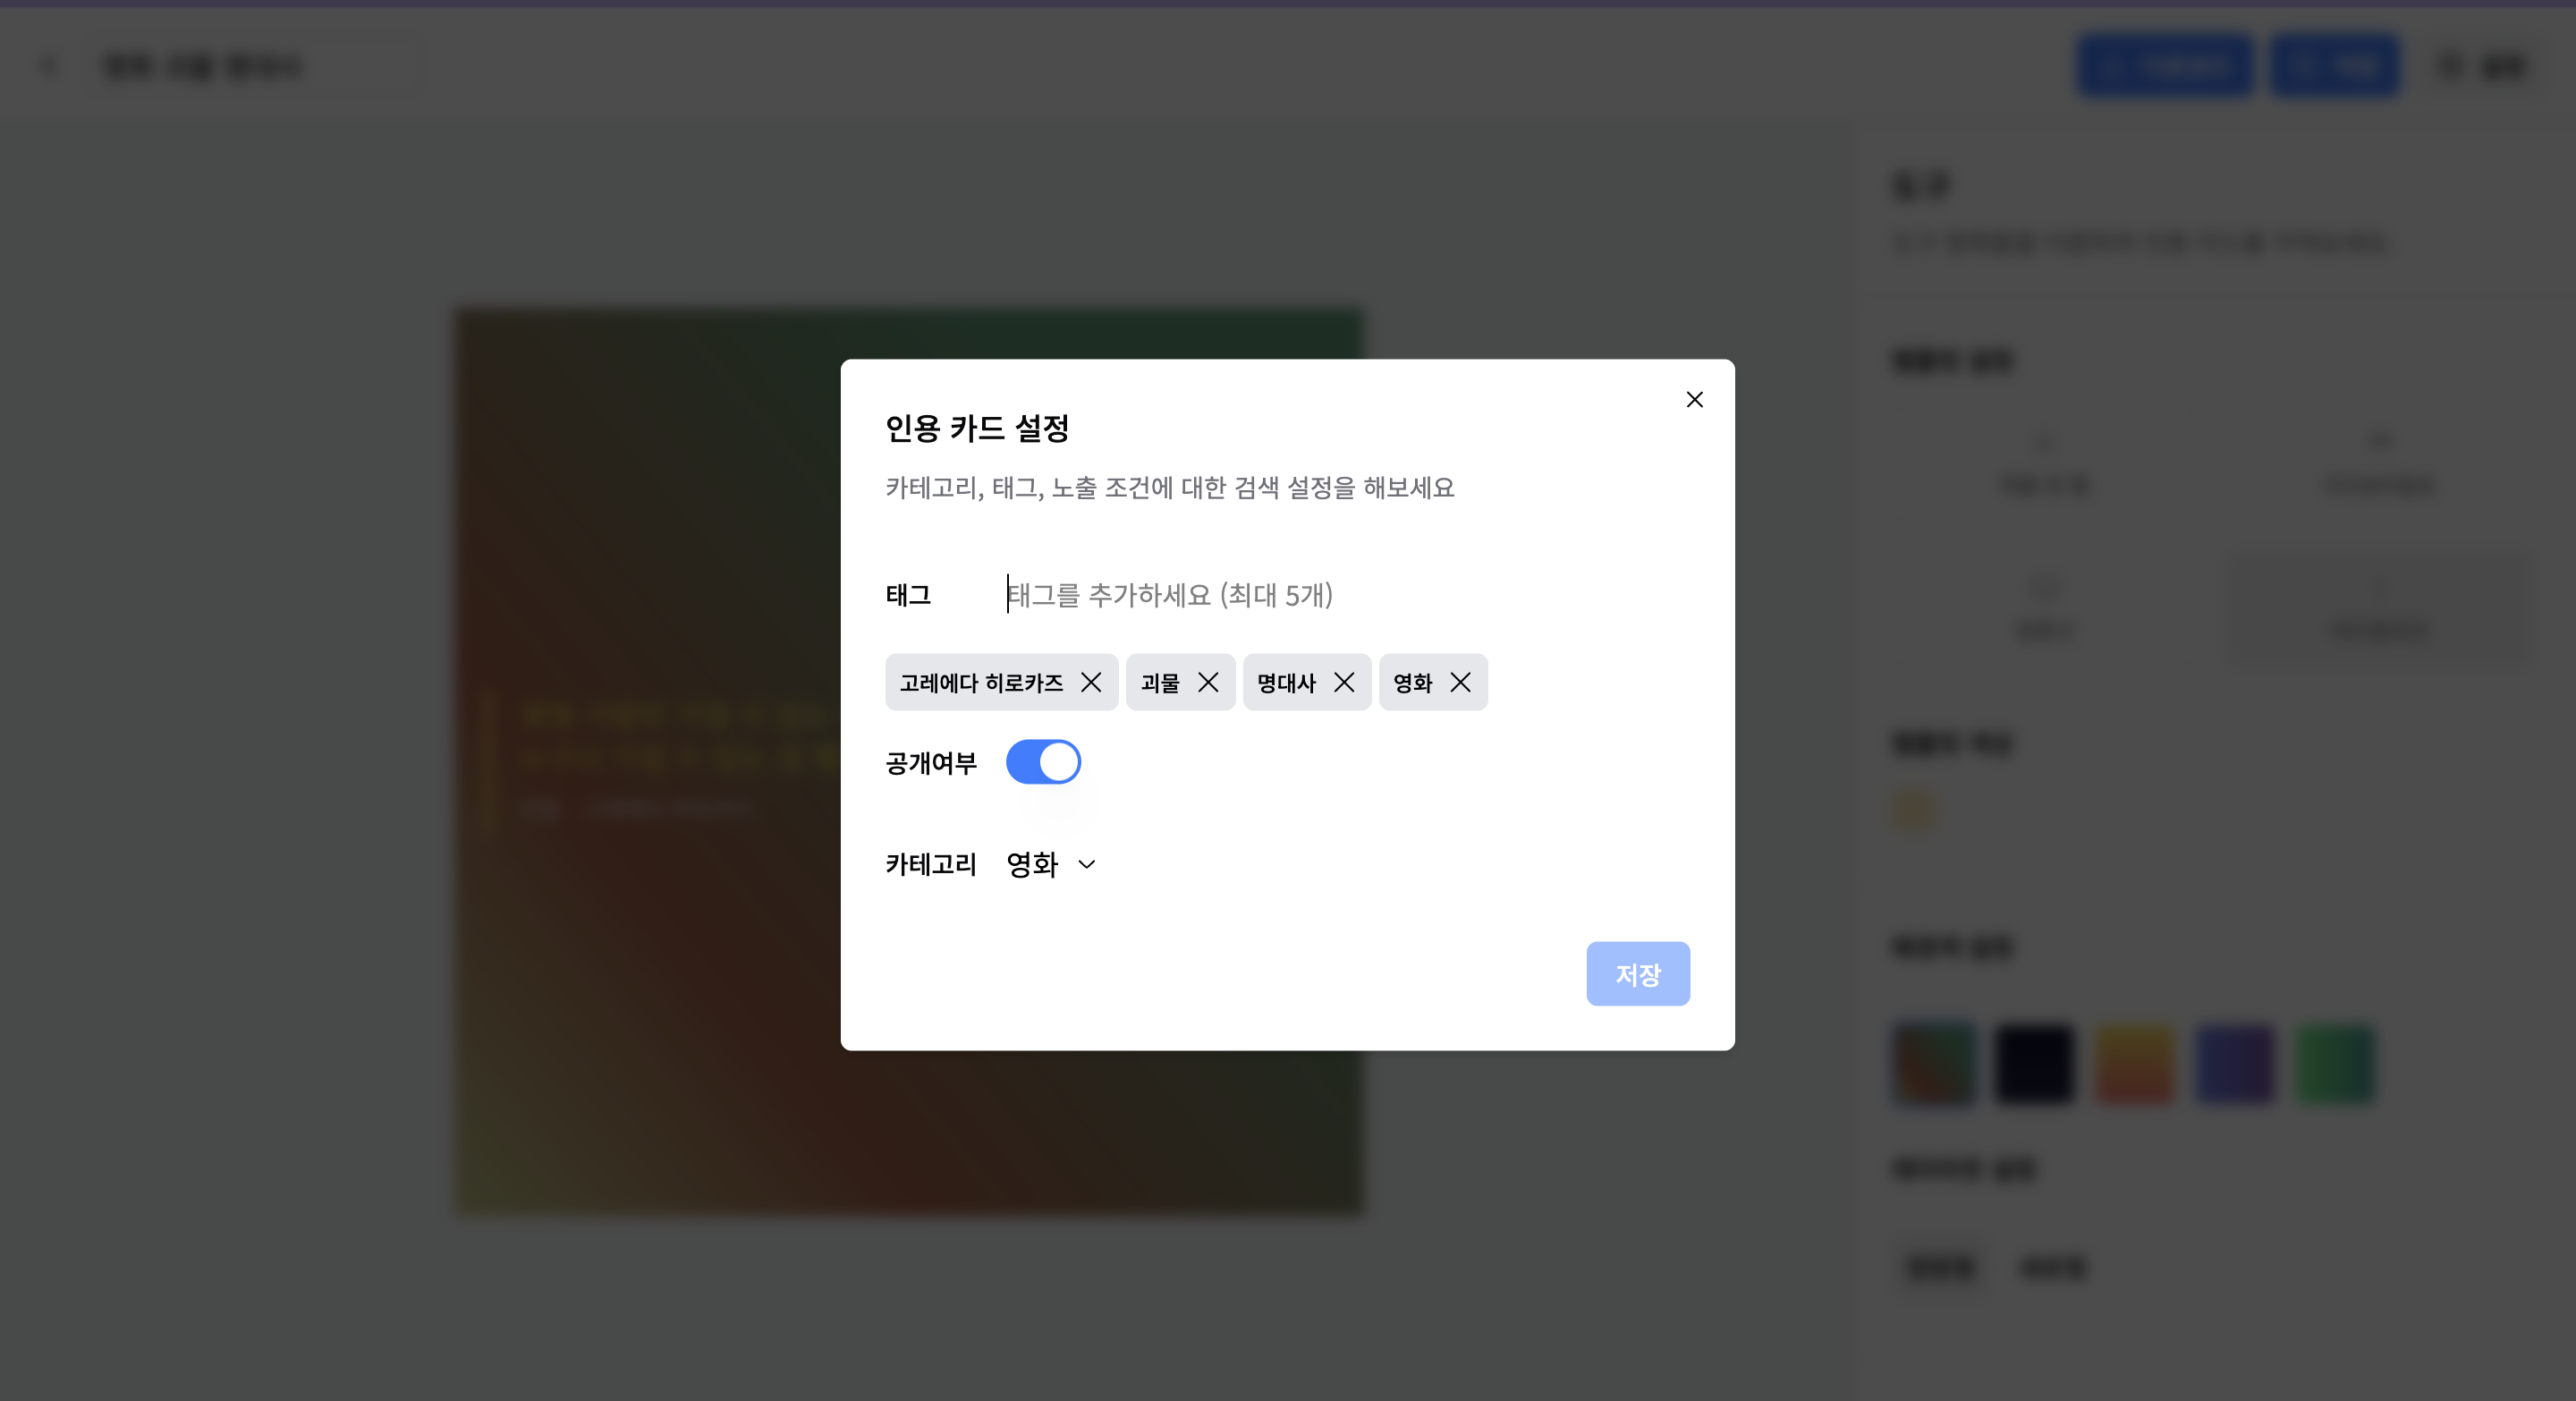Image resolution: width=2576 pixels, height=1401 pixels.
Task: Close the 인용 카드 설정 dialog
Action: tap(1694, 400)
